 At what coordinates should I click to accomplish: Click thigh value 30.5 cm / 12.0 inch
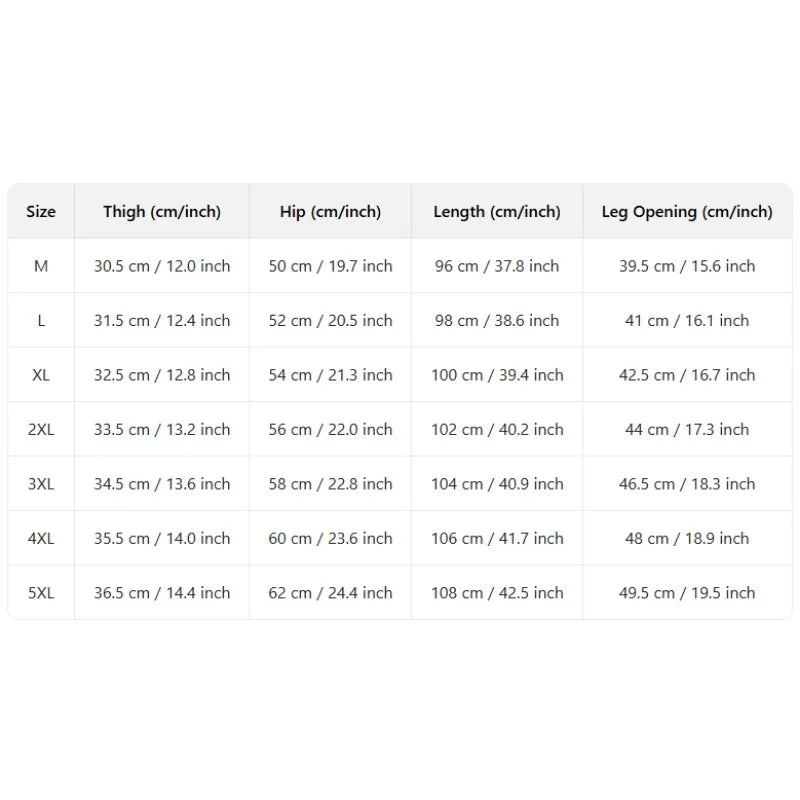point(162,266)
